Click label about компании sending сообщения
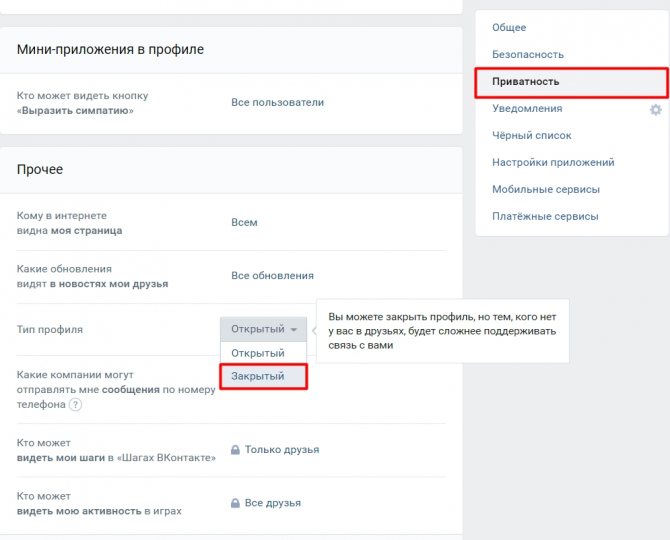 116,389
